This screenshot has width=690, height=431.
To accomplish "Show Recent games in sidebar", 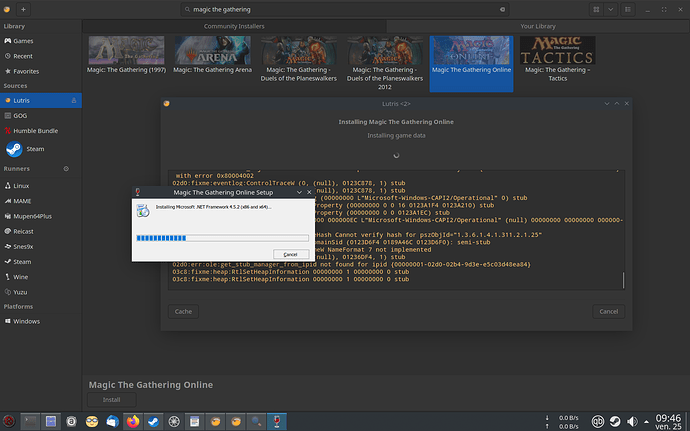I will coord(40,56).
